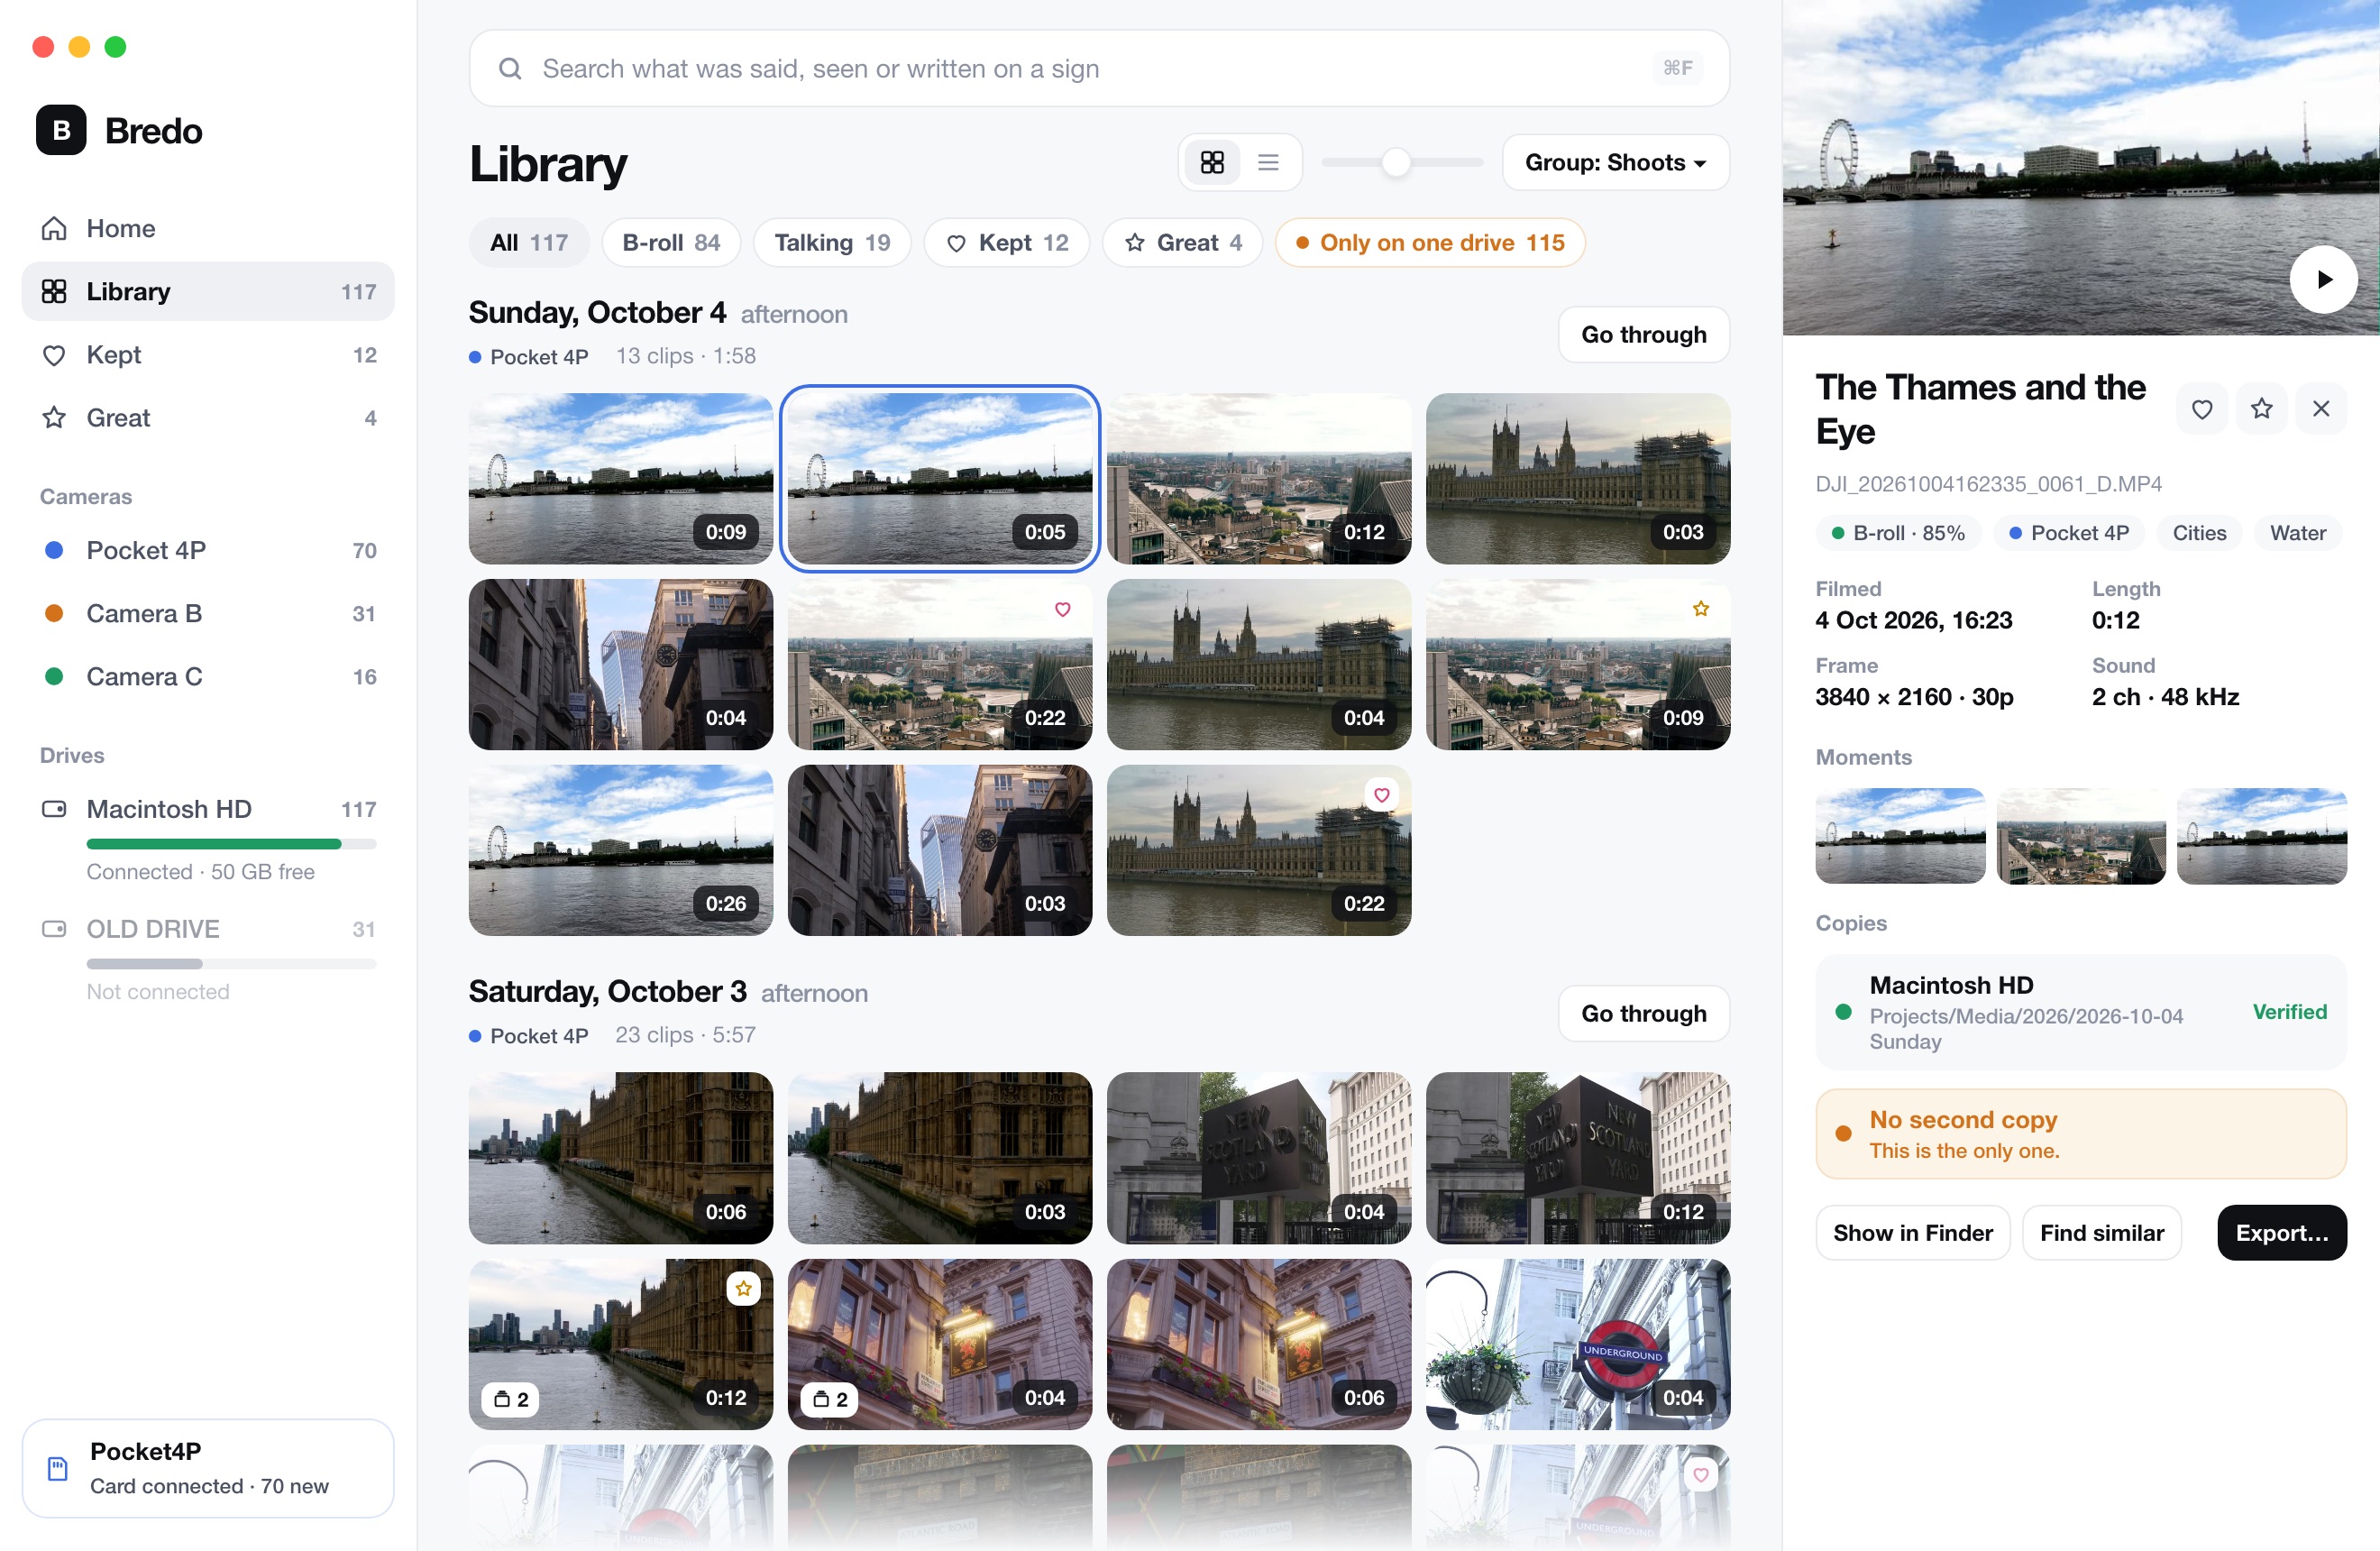Play the preview video

pyautogui.click(x=2323, y=279)
